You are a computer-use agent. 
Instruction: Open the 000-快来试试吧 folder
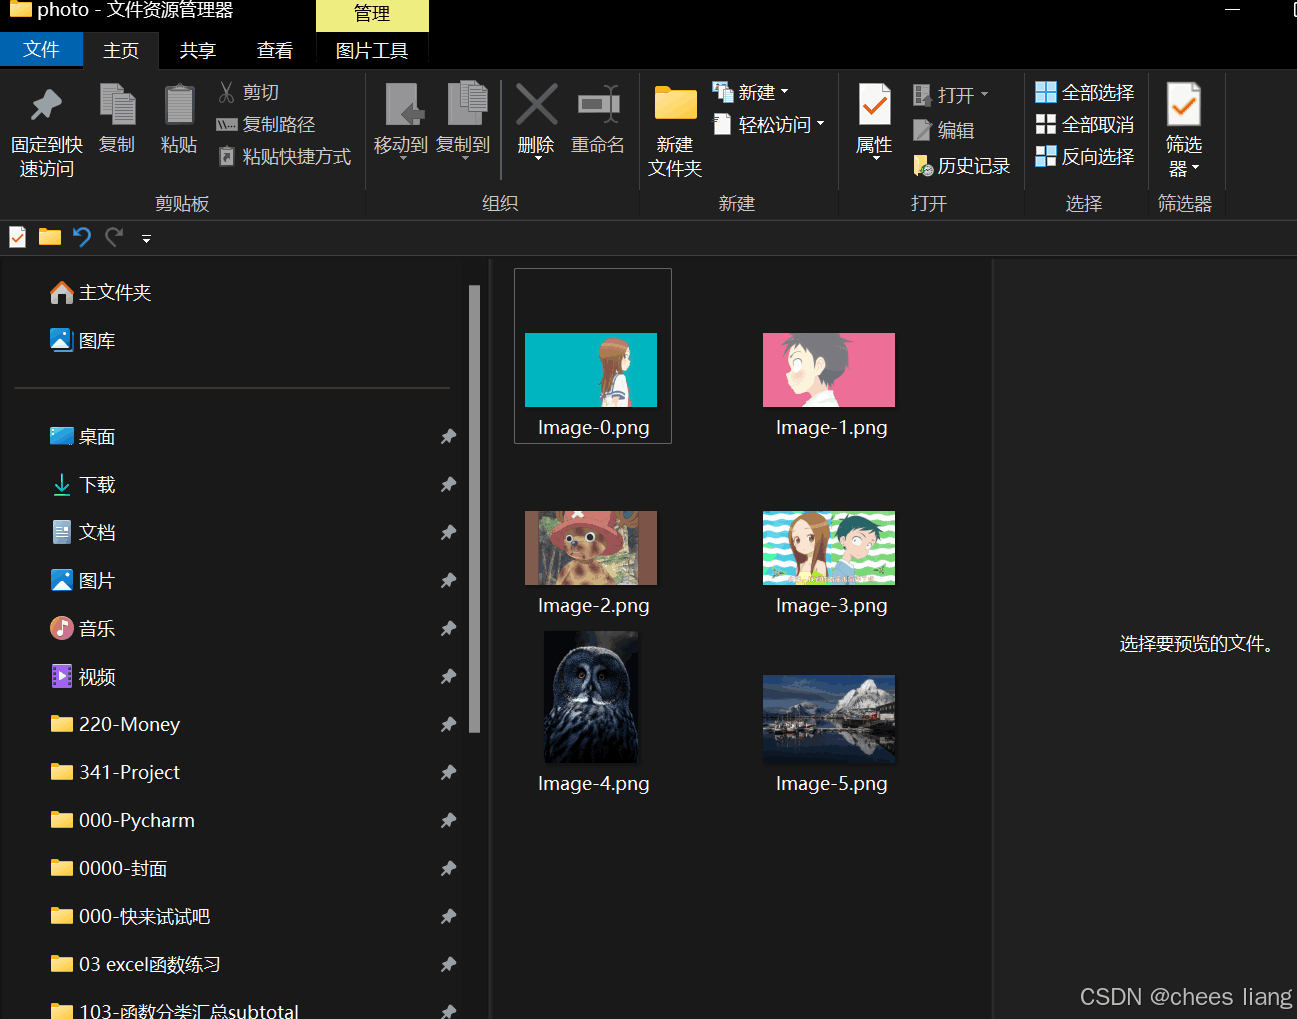[130, 916]
